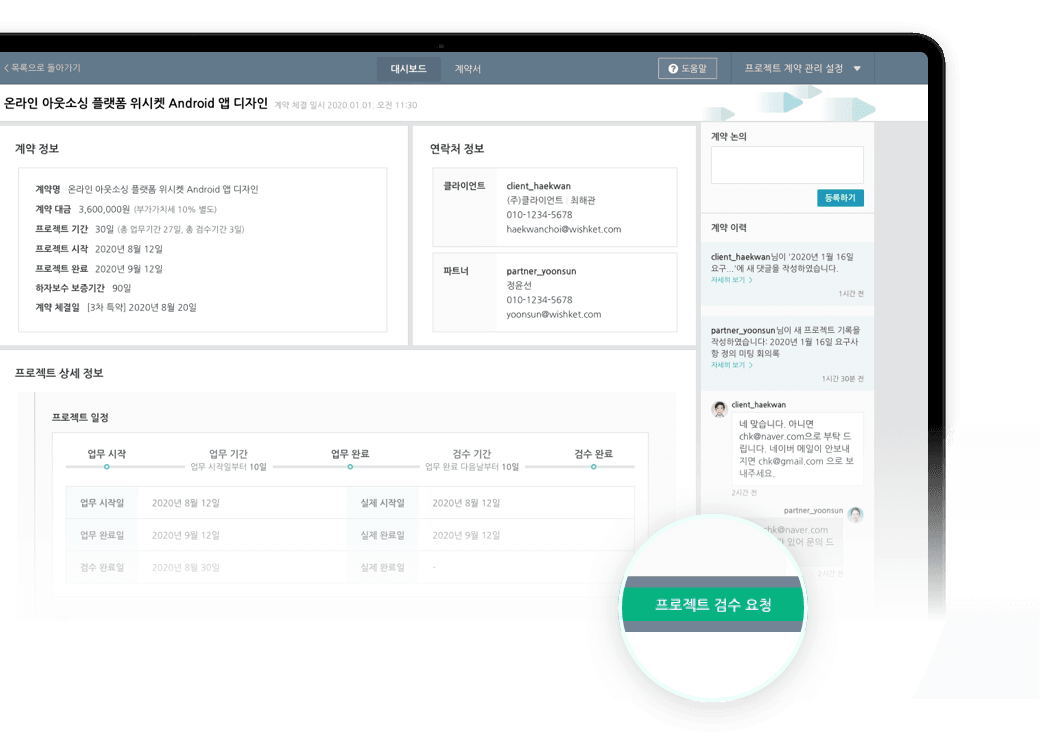Screen dimensions: 1040x750
Task: Open 자세히 보기 under client_haekwan's comment notice
Action: (x=732, y=280)
